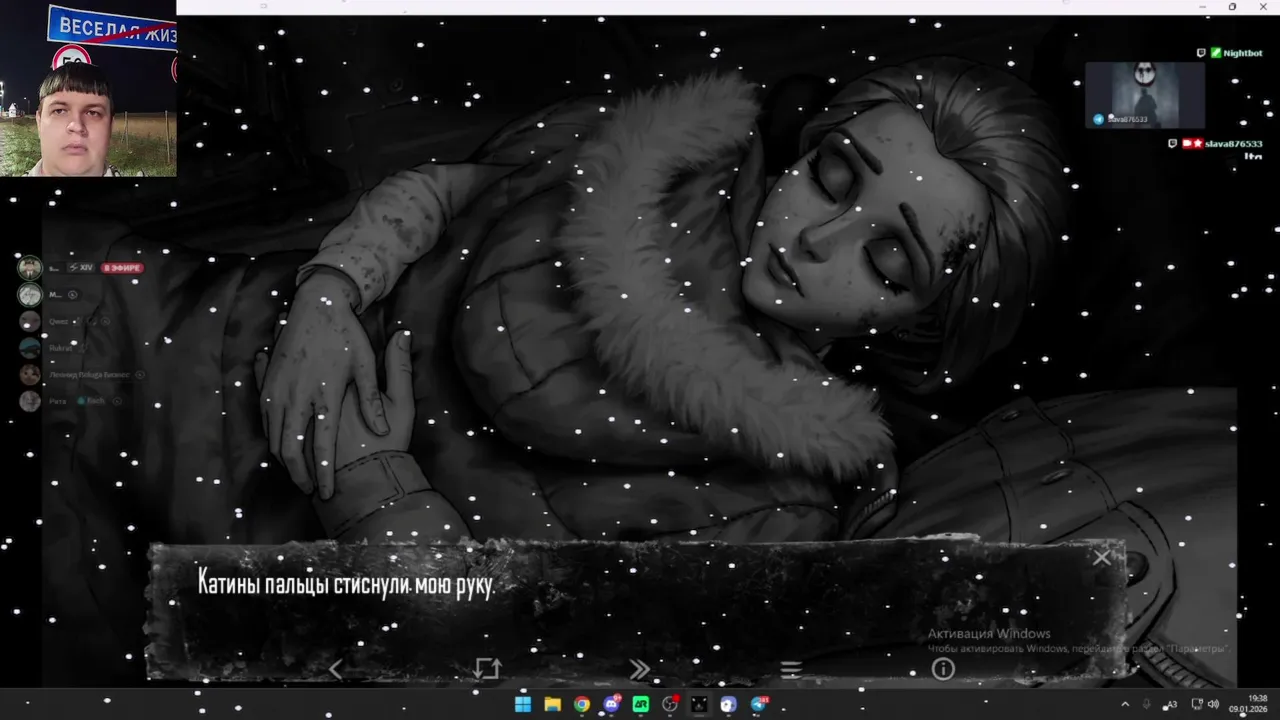Open File Explorer from taskbar

point(552,704)
